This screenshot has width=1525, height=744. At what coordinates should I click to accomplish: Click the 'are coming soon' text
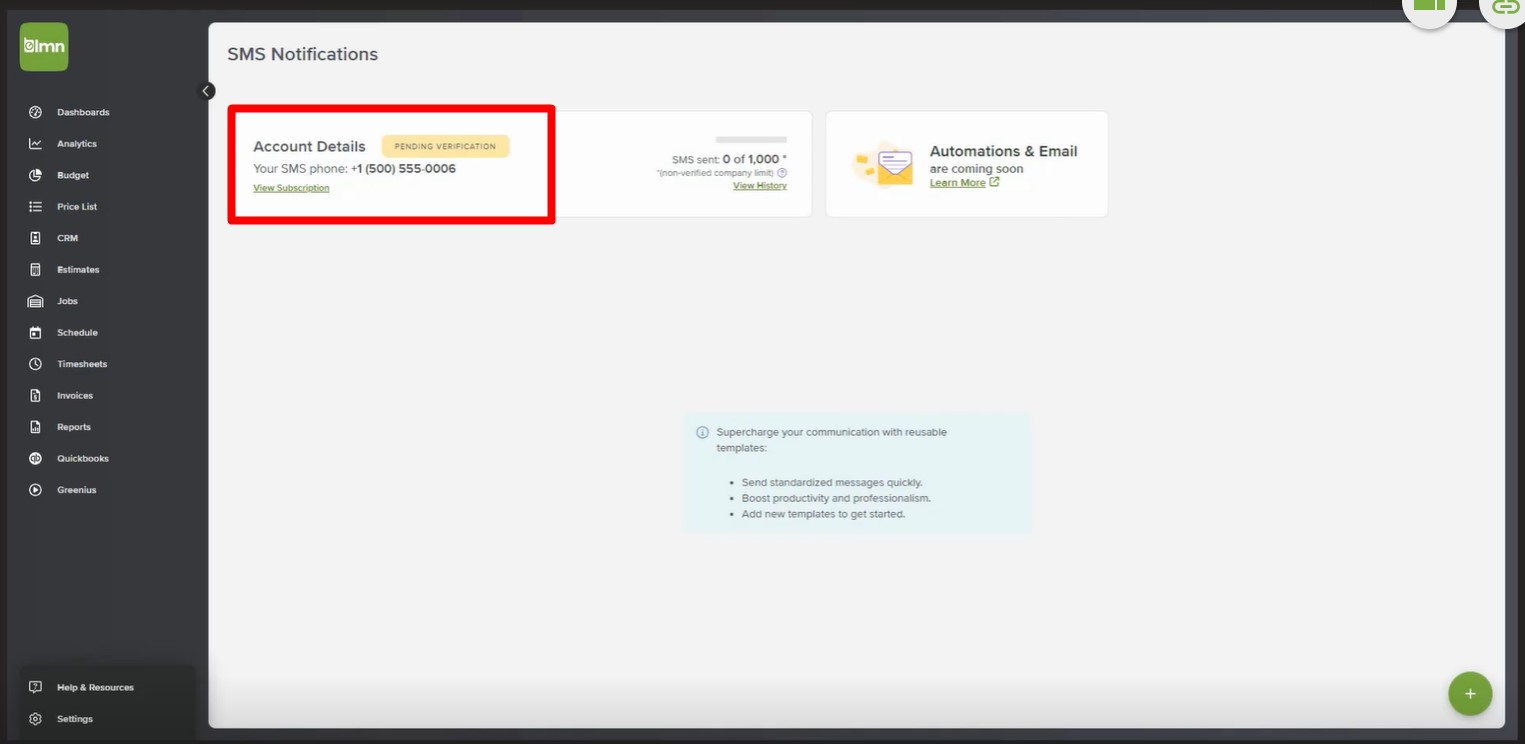pos(977,169)
